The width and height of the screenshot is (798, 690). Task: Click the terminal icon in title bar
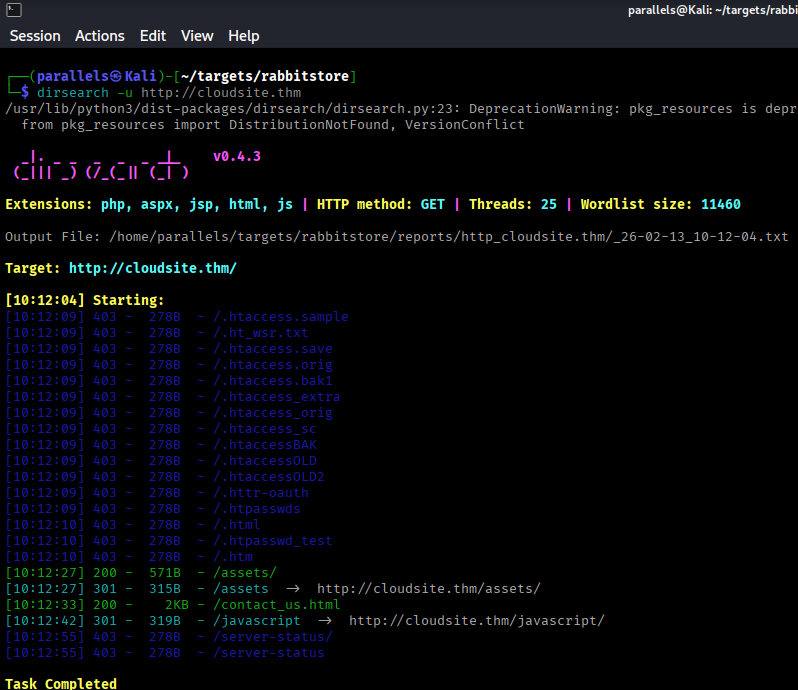(x=14, y=10)
